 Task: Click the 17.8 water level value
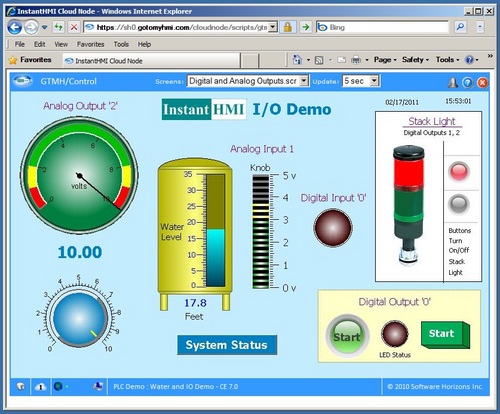point(195,303)
